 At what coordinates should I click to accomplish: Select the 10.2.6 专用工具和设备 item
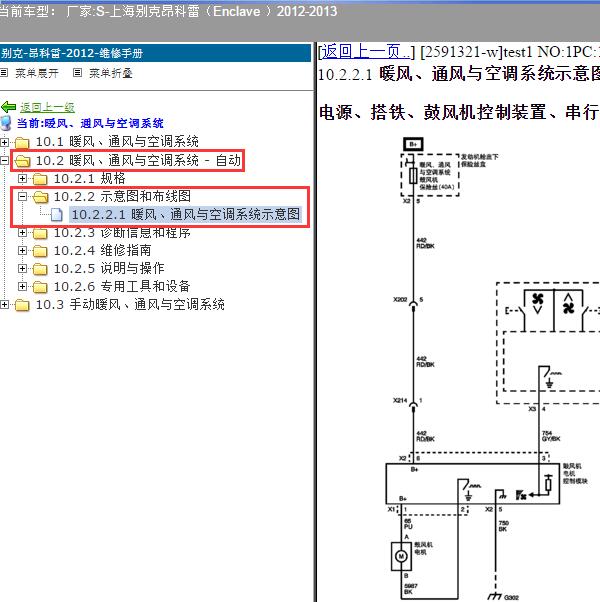point(122,287)
